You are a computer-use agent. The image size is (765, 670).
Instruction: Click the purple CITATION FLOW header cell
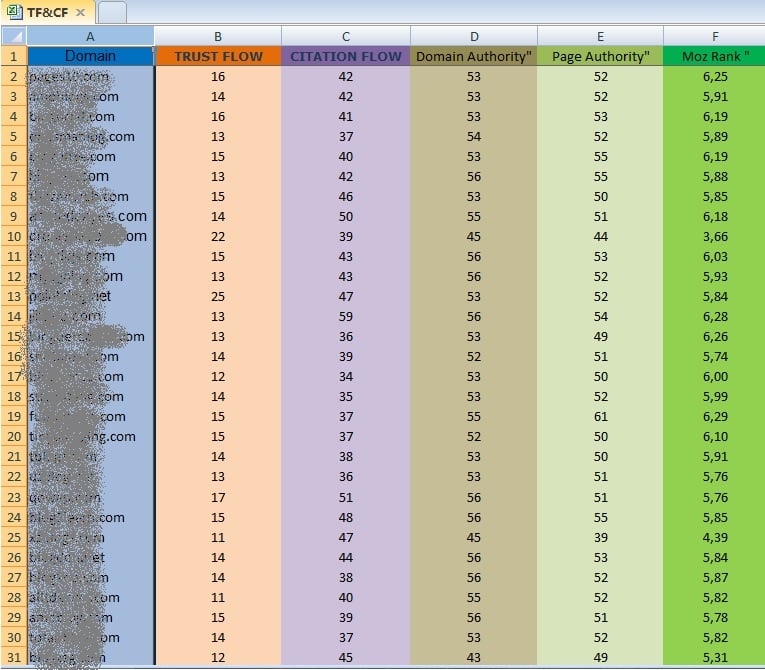point(345,56)
